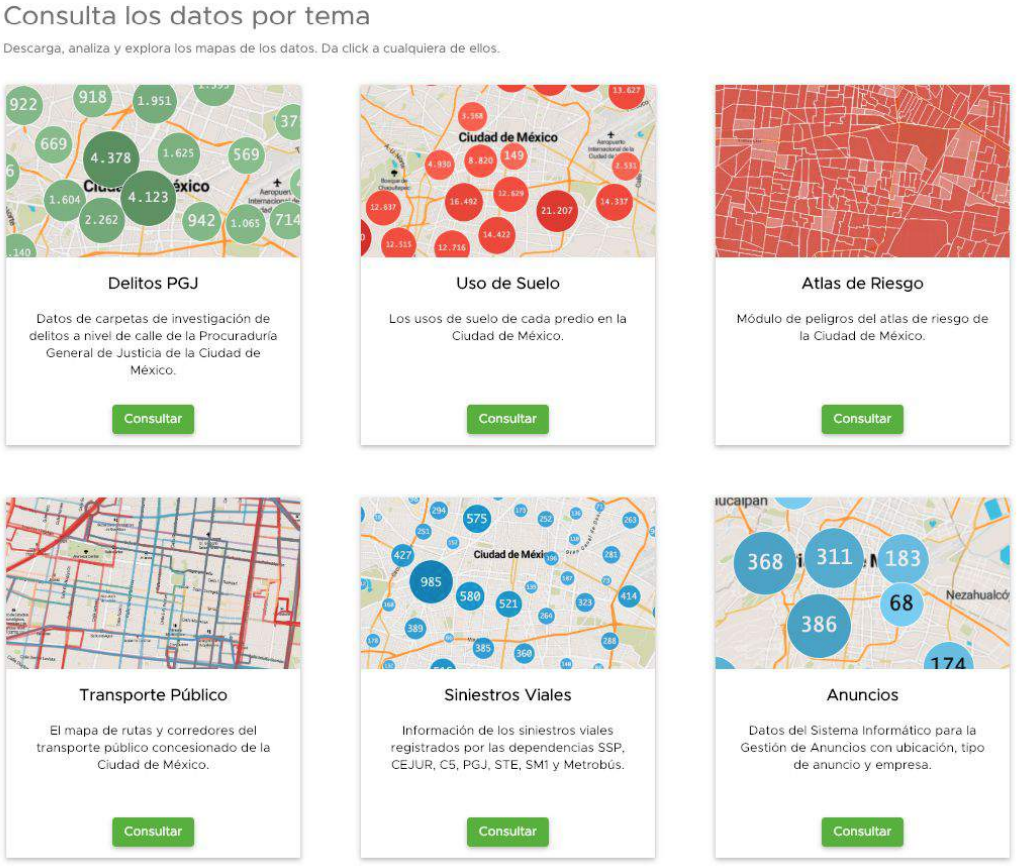Click Consultar under Atlas de Riesgo
Image resolution: width=1023 pixels, height=868 pixels.
(862, 419)
